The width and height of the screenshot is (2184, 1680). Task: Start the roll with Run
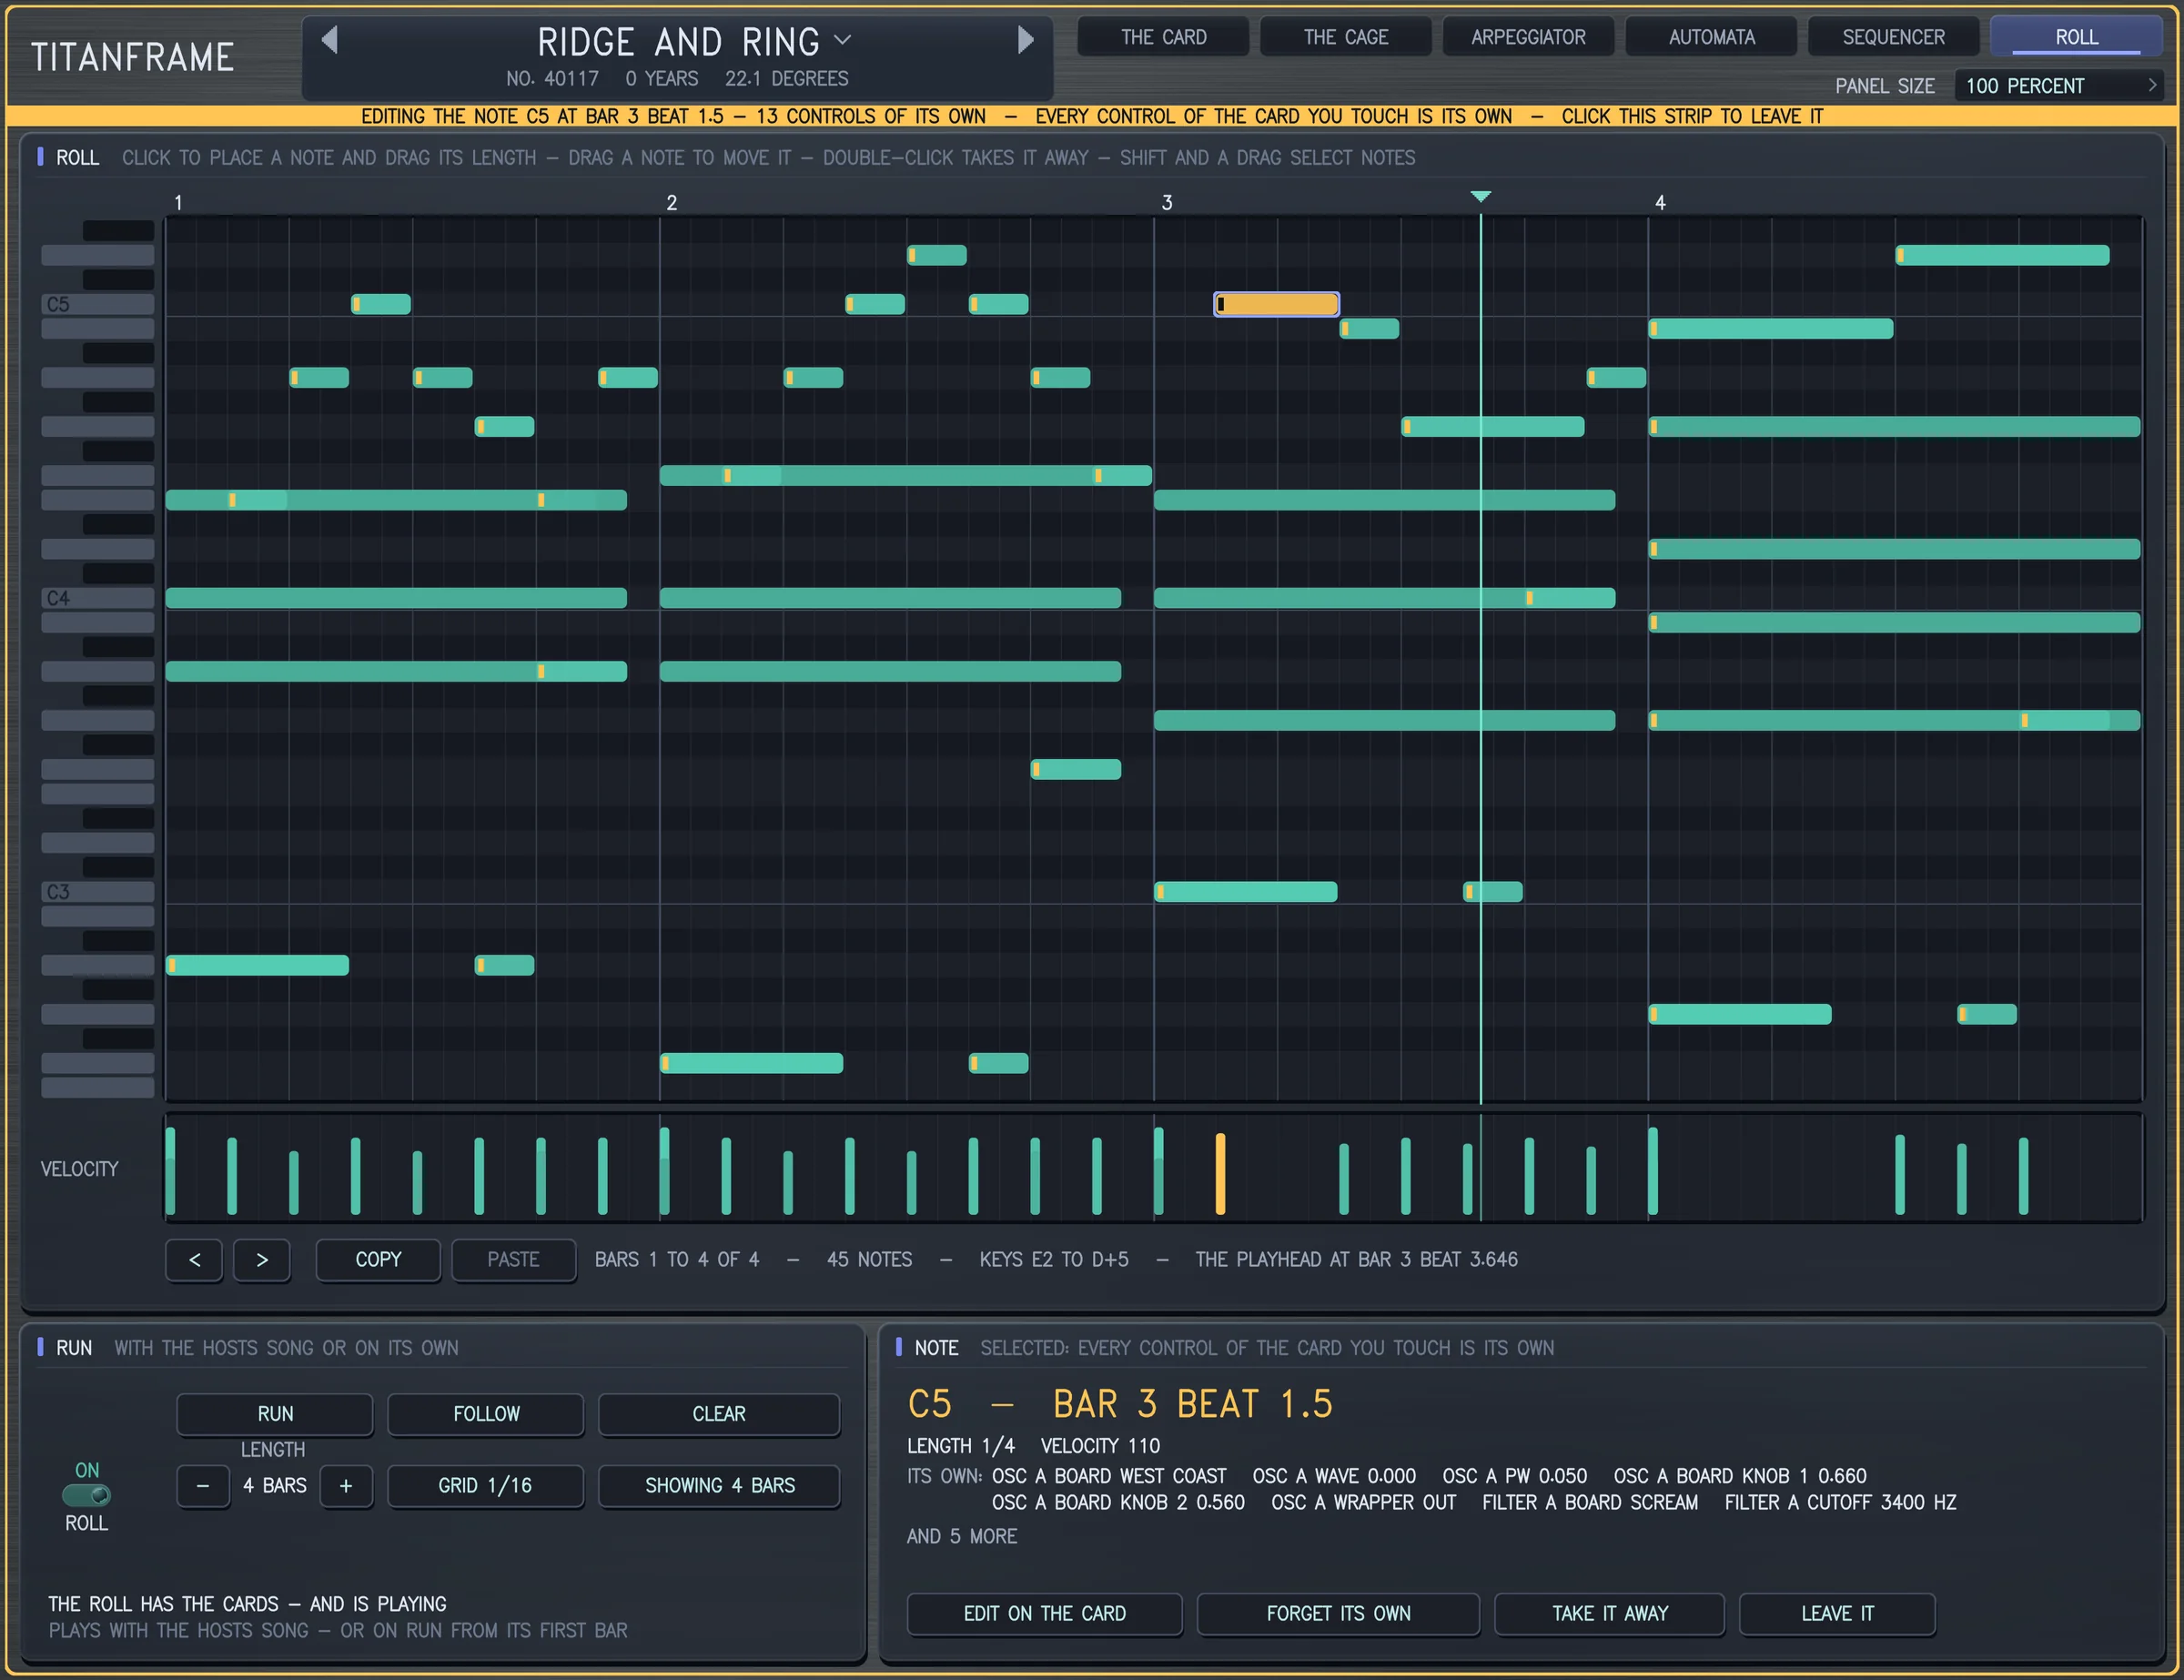click(275, 1414)
